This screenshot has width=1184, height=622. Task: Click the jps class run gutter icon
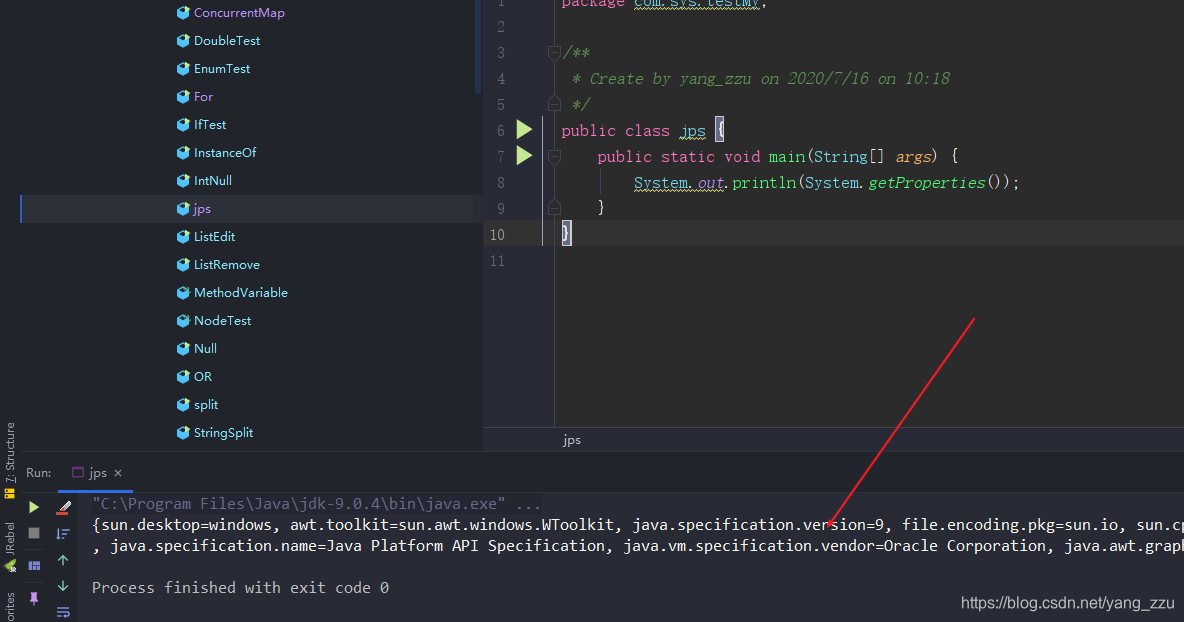(523, 129)
